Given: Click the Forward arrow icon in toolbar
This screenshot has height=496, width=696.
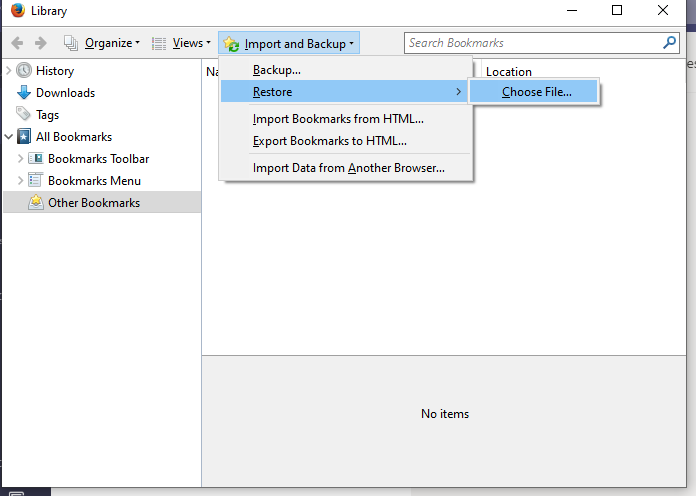Looking at the screenshot, I should pyautogui.click(x=40, y=43).
